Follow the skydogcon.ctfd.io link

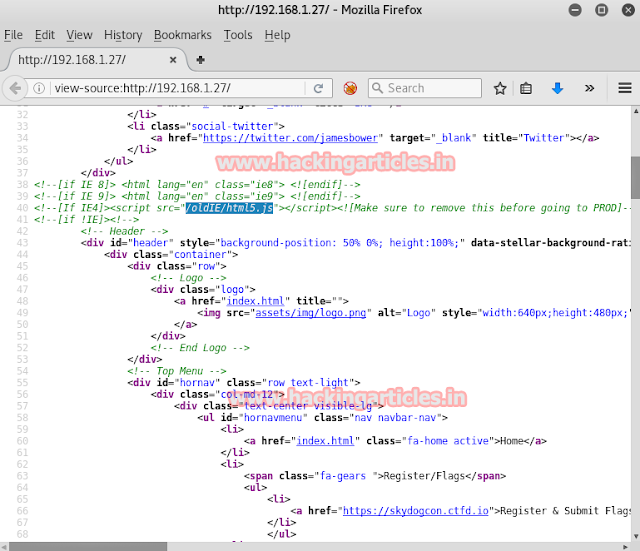416,511
